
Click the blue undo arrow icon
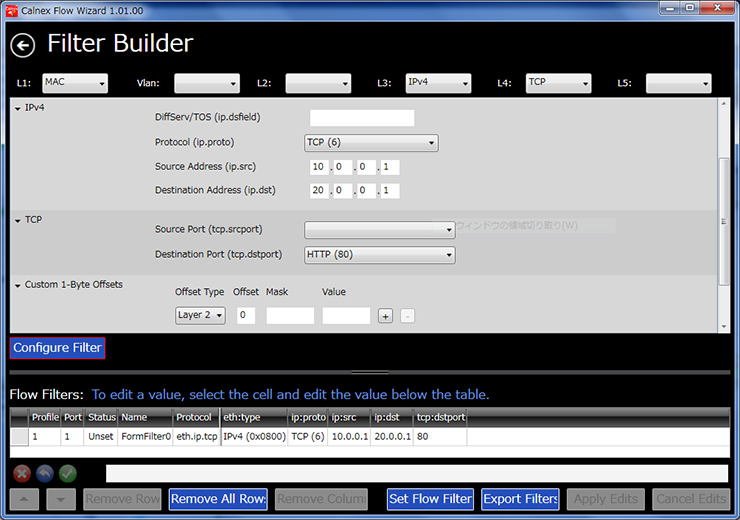pyautogui.click(x=45, y=473)
